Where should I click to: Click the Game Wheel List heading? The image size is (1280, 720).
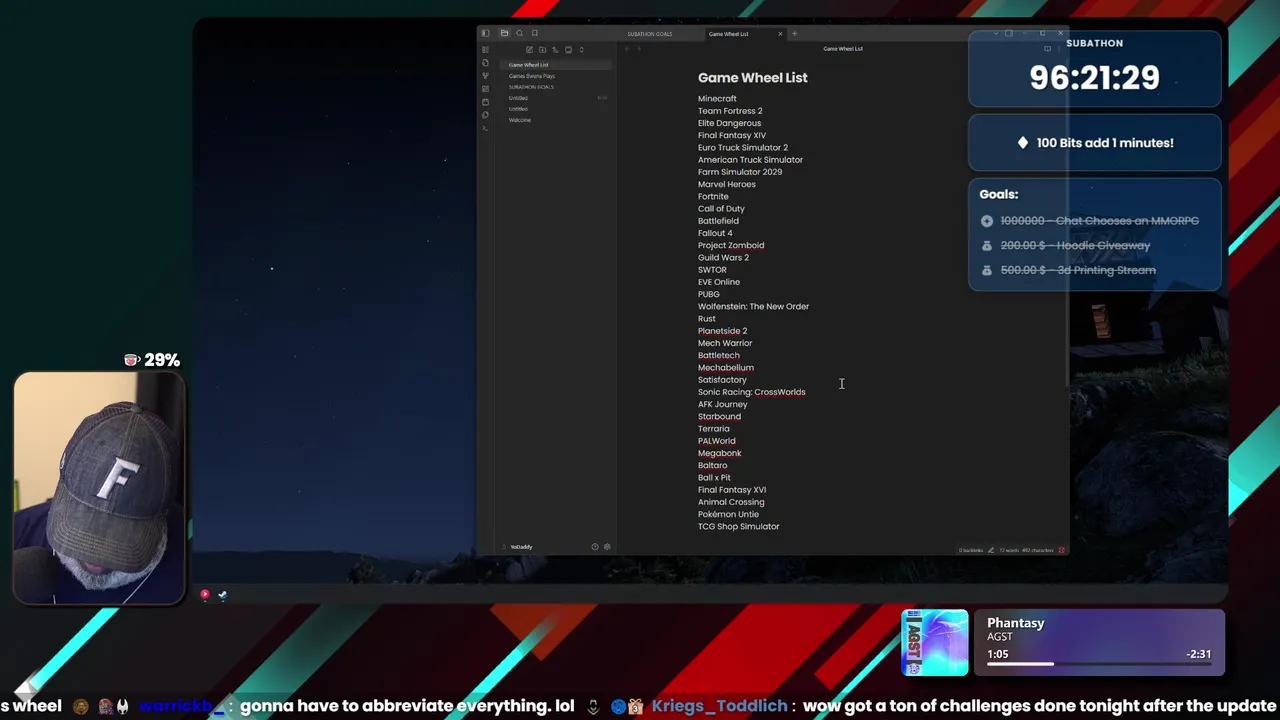tap(752, 78)
